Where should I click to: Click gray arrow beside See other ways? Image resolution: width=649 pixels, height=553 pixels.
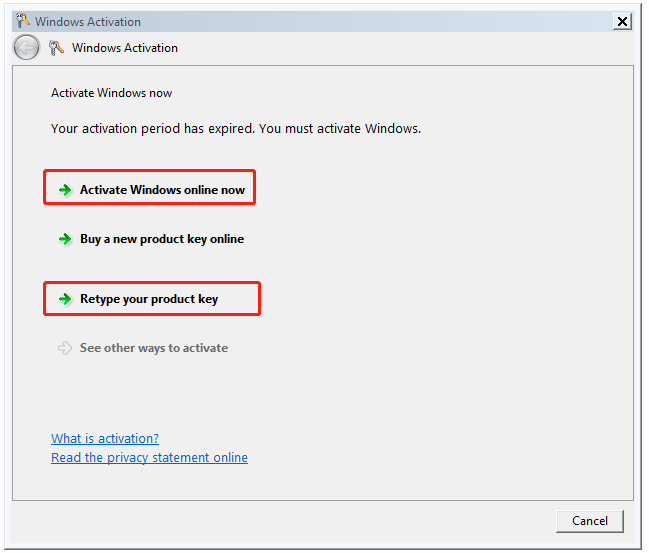click(65, 348)
